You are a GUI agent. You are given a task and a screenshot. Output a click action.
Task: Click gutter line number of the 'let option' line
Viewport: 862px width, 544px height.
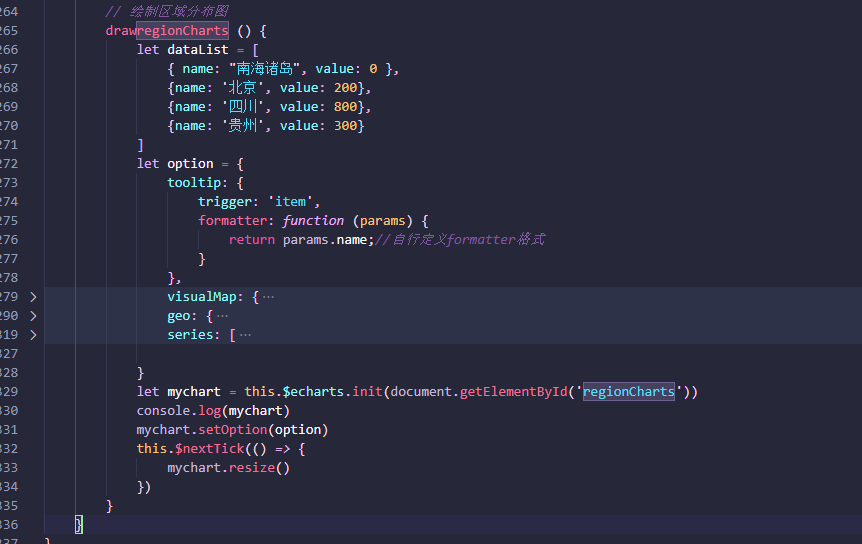point(9,164)
